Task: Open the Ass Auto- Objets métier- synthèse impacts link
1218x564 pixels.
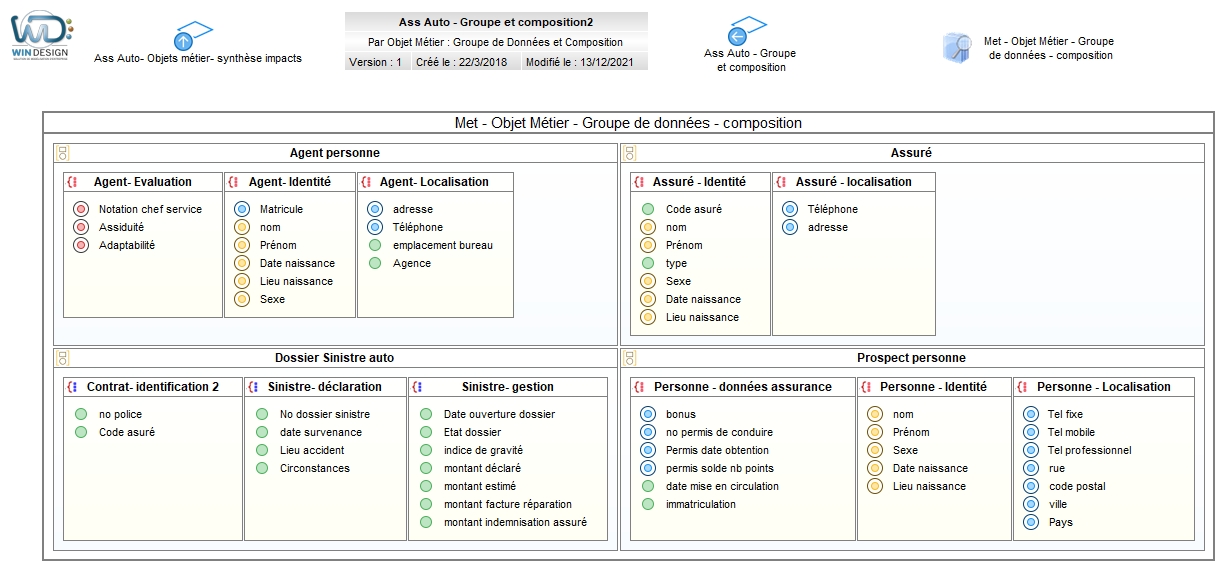Action: [198, 58]
